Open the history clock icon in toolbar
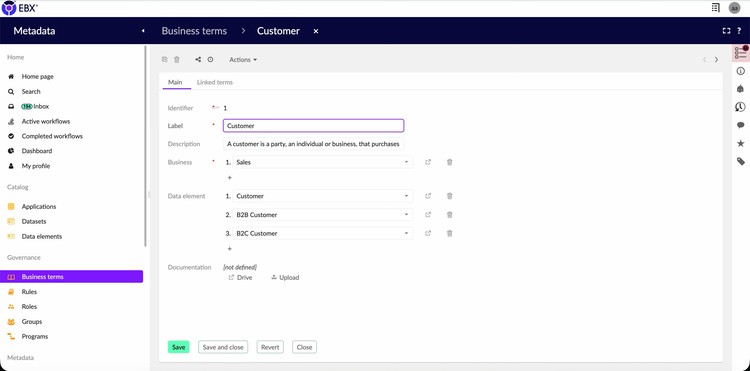The width and height of the screenshot is (750, 371). pos(210,60)
